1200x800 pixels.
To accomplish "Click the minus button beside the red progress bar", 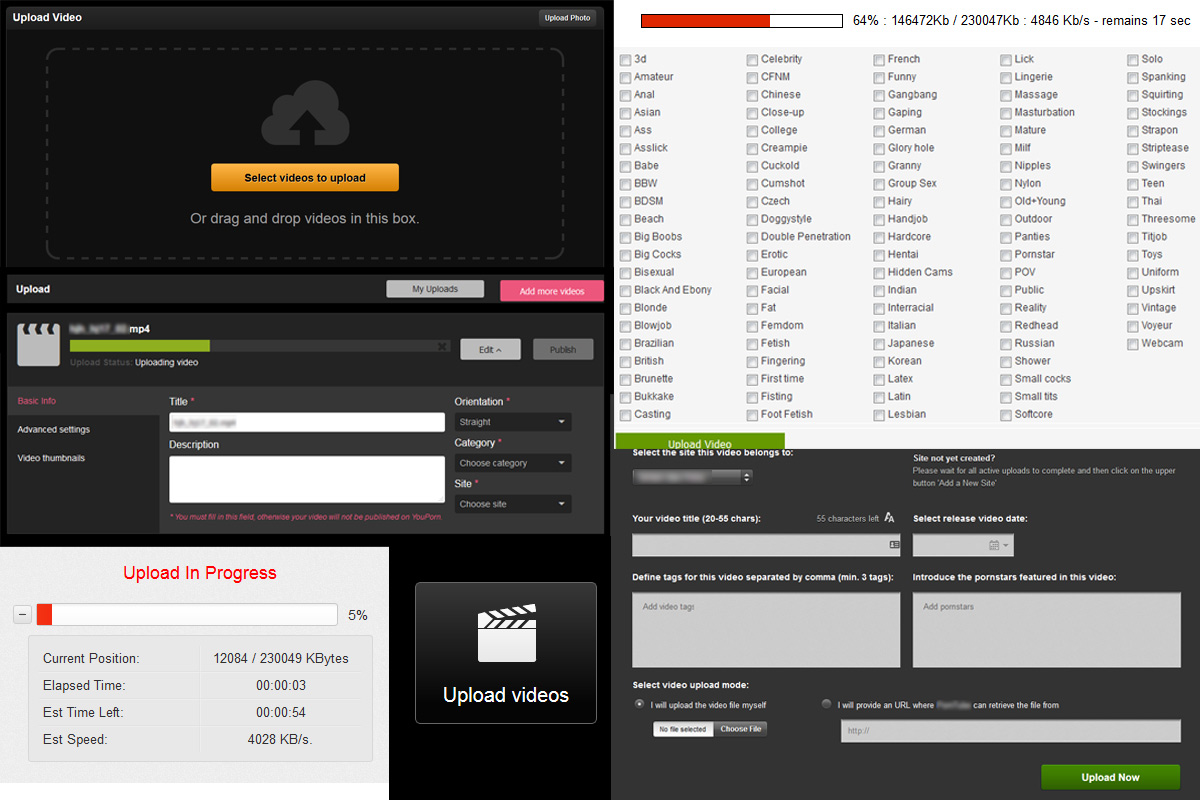I will [x=22, y=615].
